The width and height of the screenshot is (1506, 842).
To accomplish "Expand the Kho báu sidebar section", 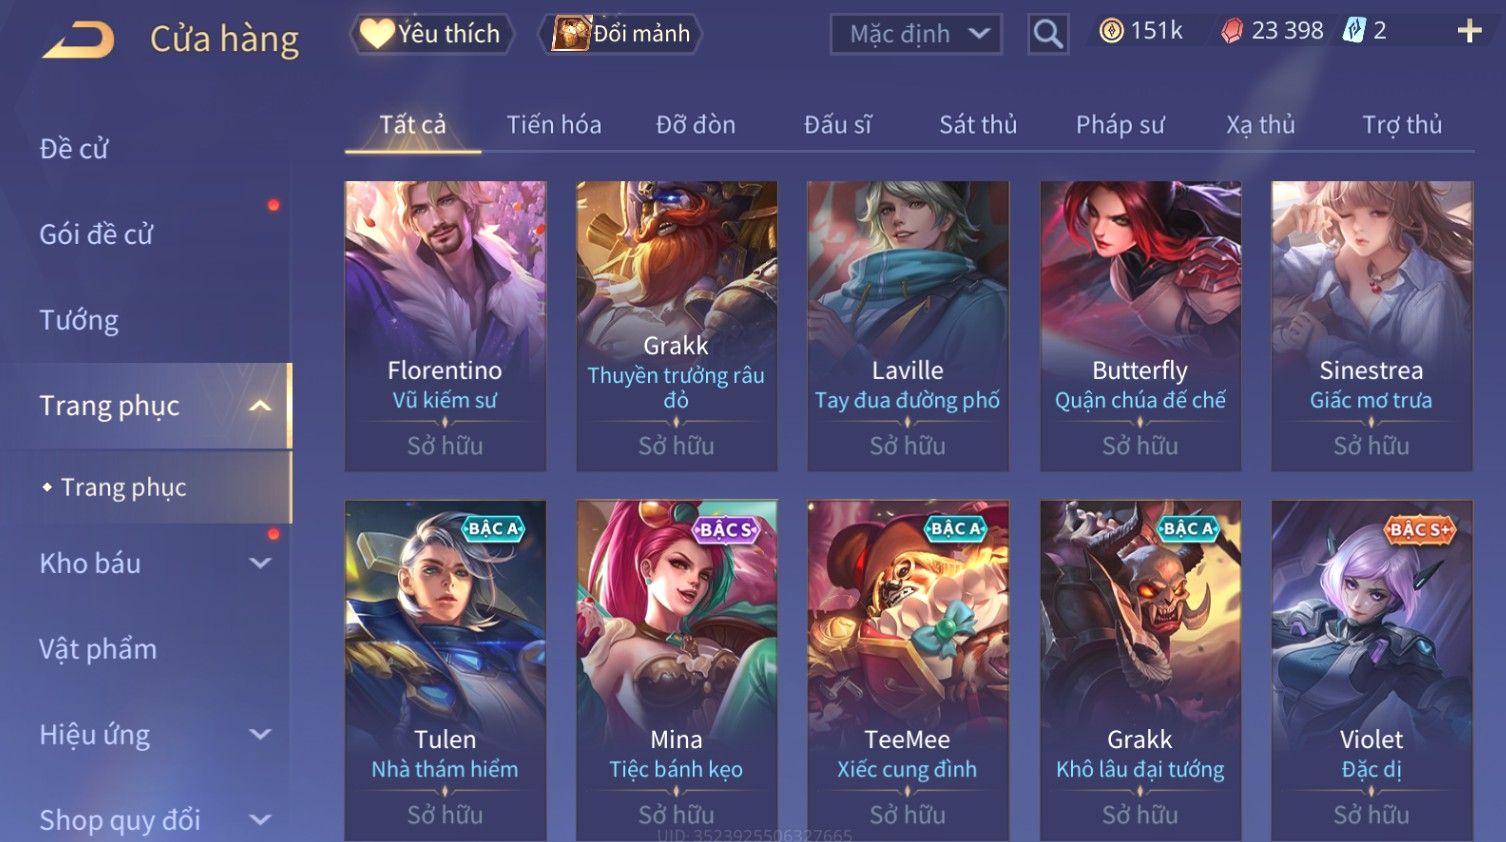I will click(x=260, y=563).
